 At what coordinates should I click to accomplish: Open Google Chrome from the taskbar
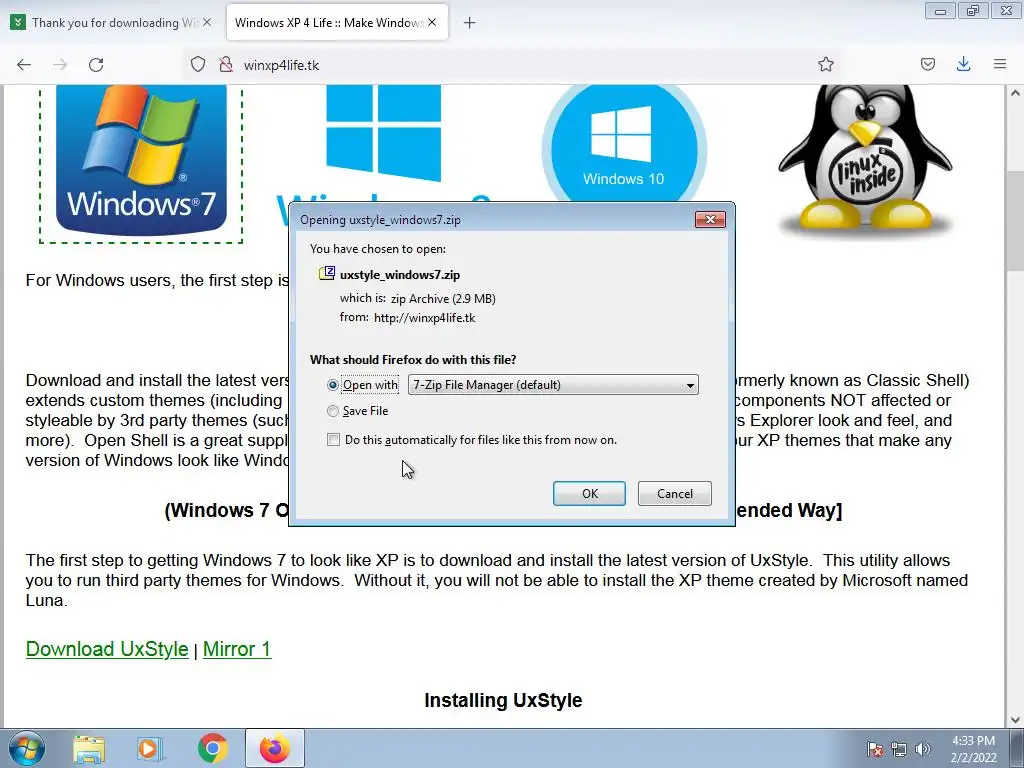coord(212,749)
